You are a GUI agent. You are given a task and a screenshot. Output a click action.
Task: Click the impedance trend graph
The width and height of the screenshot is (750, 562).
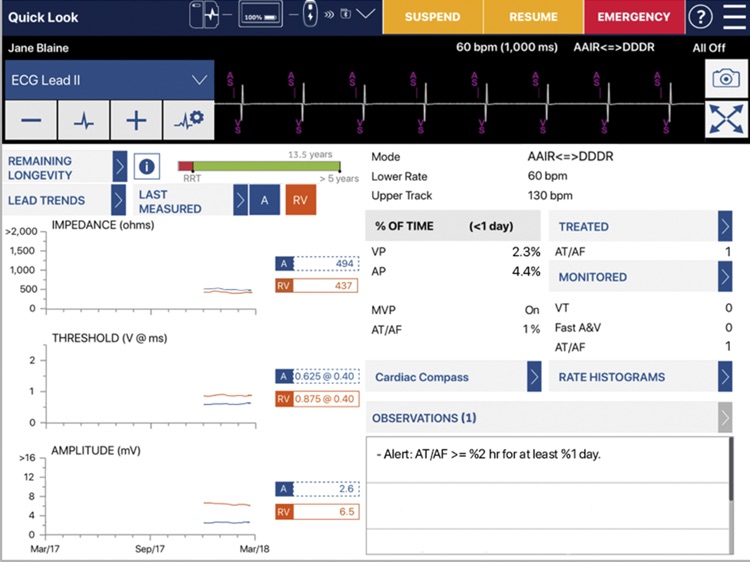pos(151,270)
